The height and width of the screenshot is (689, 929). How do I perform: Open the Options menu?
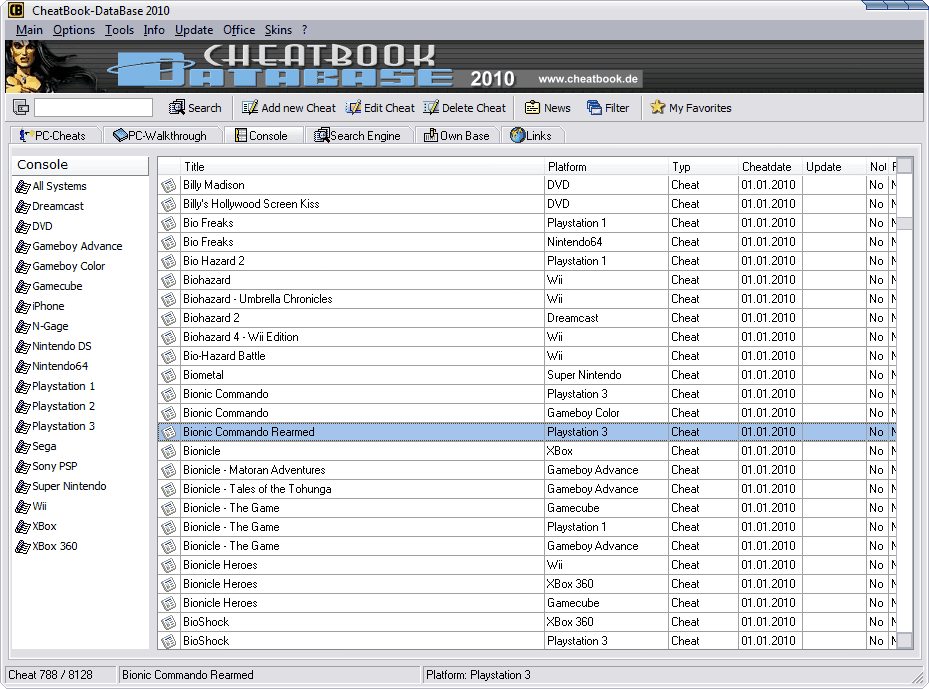(x=73, y=30)
